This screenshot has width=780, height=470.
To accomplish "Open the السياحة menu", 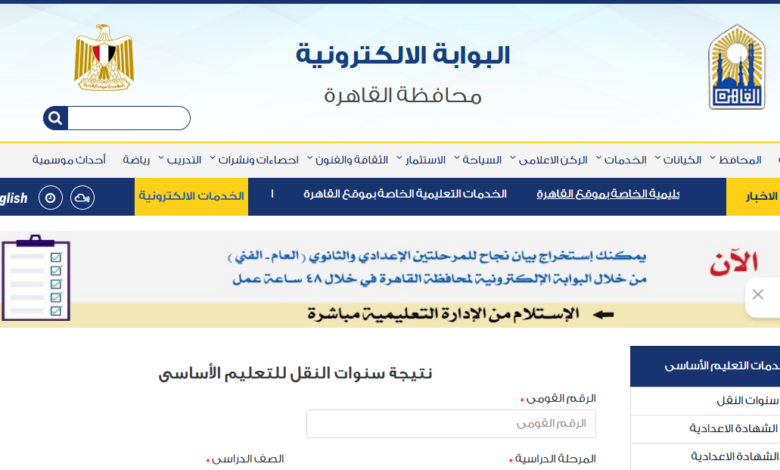I will click(482, 160).
